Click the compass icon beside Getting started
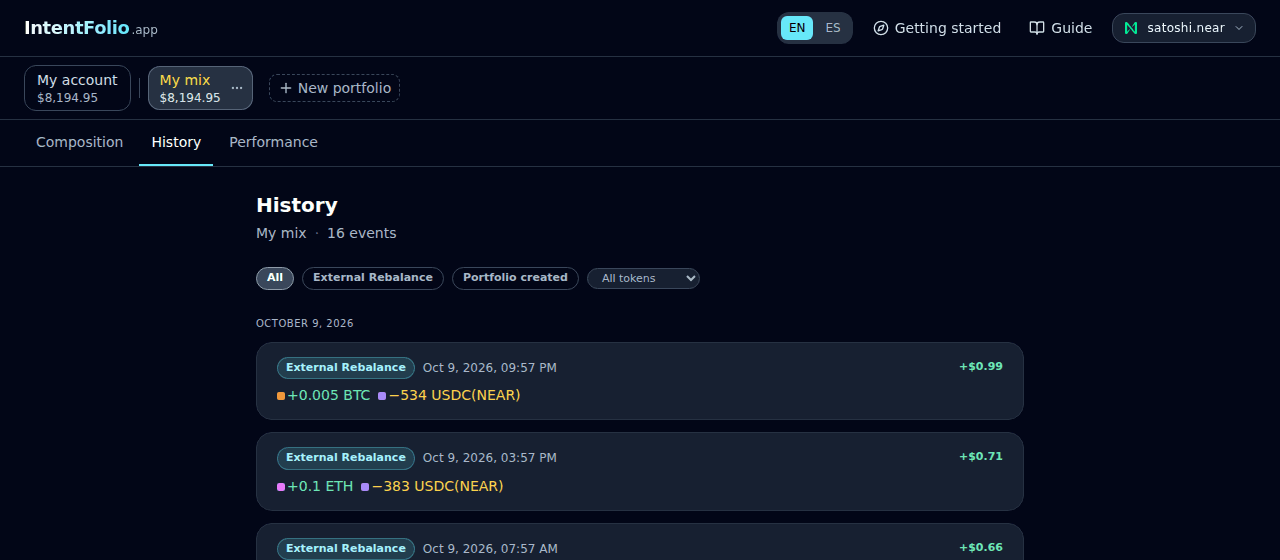The width and height of the screenshot is (1280, 560). coord(881,28)
